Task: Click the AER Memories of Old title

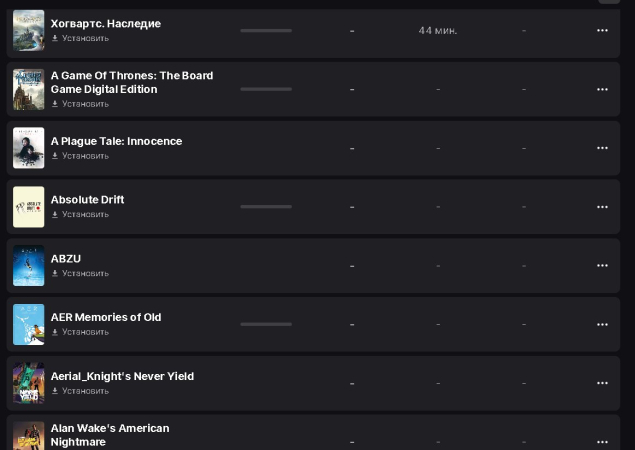Action: pyautogui.click(x=106, y=317)
